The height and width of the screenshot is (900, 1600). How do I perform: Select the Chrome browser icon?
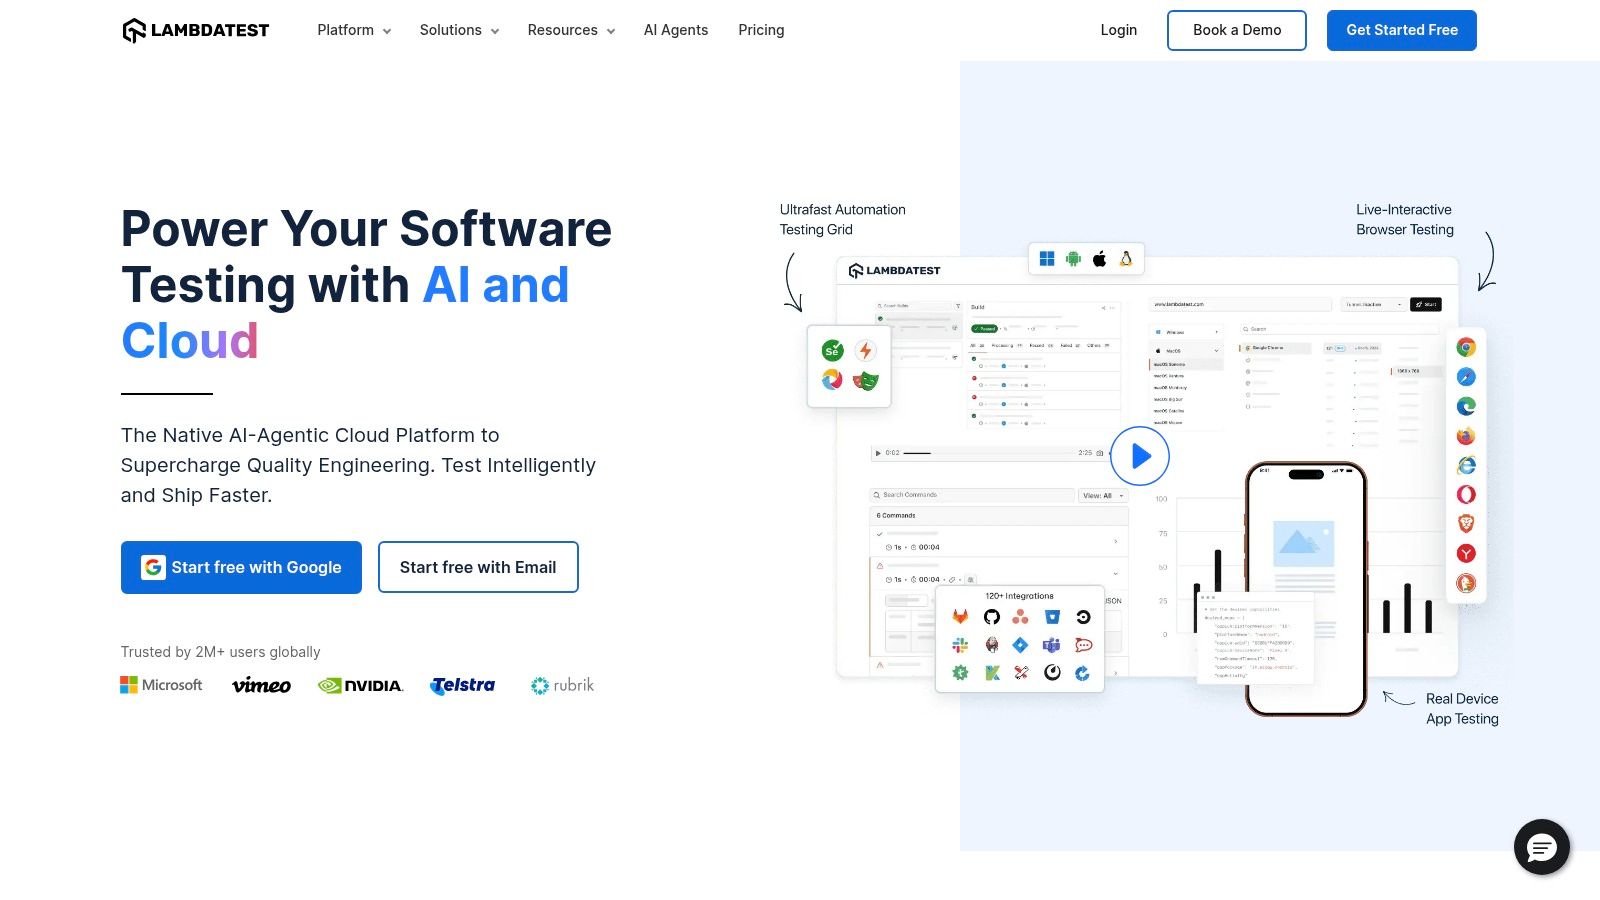tap(1466, 347)
